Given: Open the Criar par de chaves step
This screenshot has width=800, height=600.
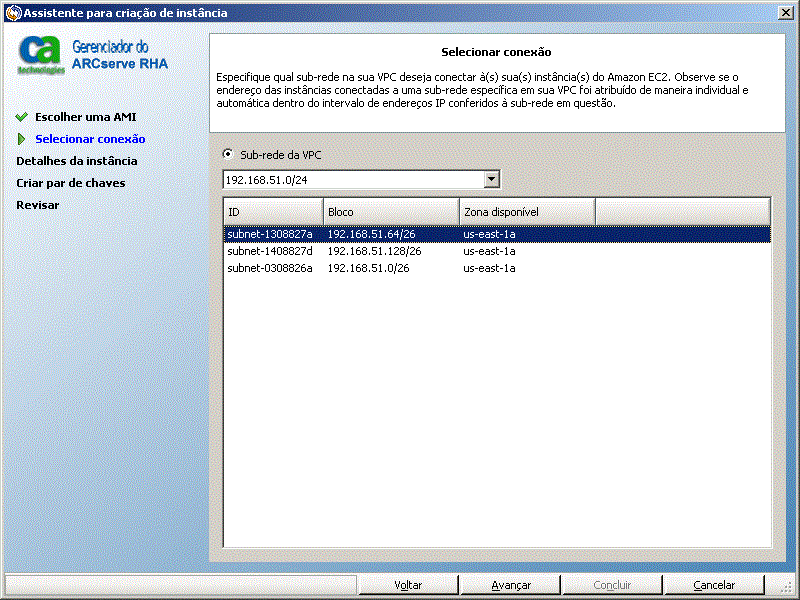Looking at the screenshot, I should pos(70,183).
